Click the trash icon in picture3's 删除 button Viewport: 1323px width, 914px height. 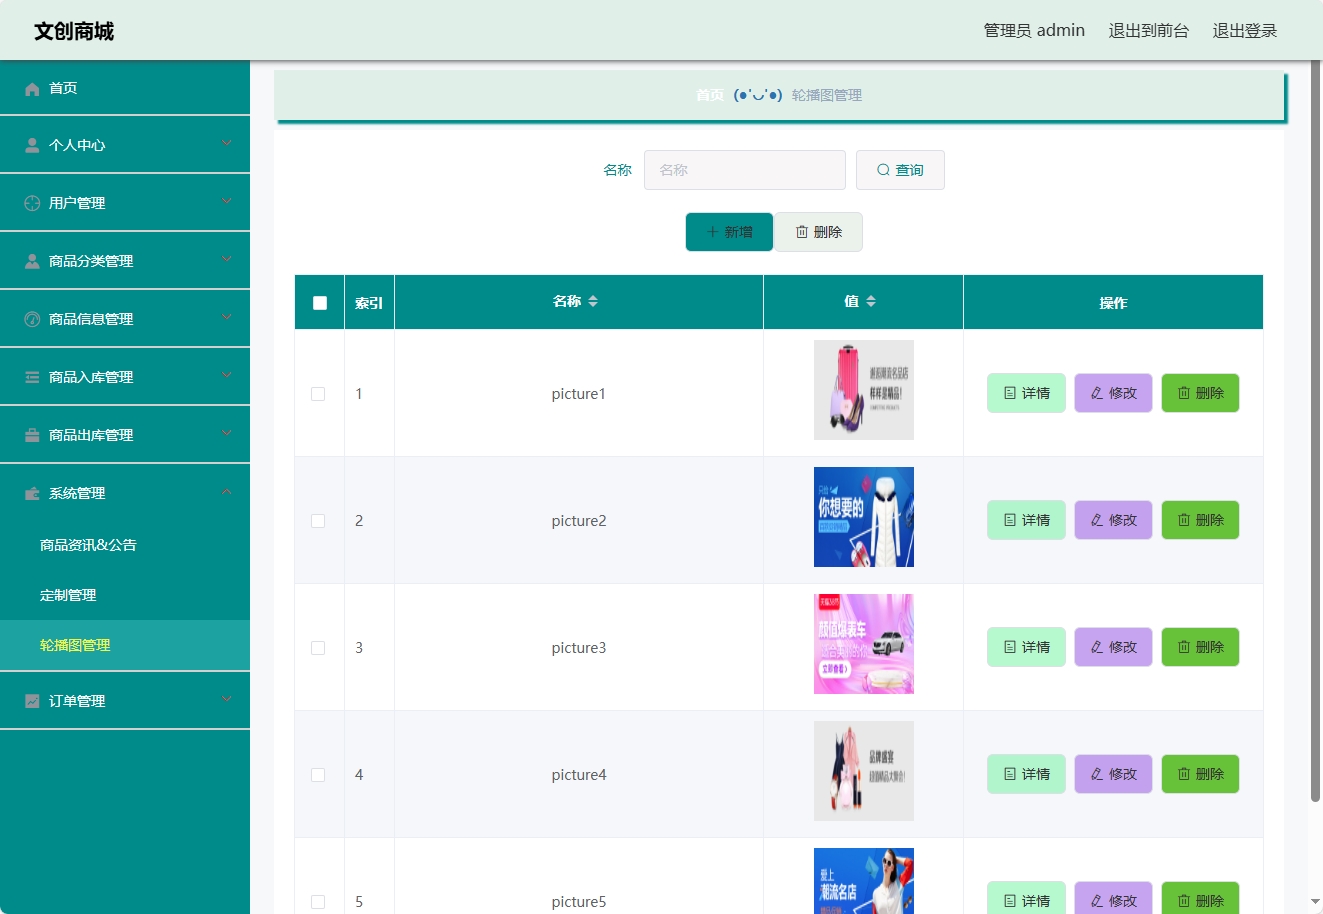[x=1184, y=647]
